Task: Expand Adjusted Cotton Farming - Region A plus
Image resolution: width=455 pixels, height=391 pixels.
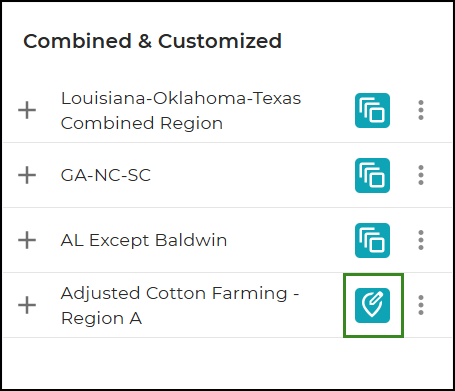Action: tap(27, 305)
